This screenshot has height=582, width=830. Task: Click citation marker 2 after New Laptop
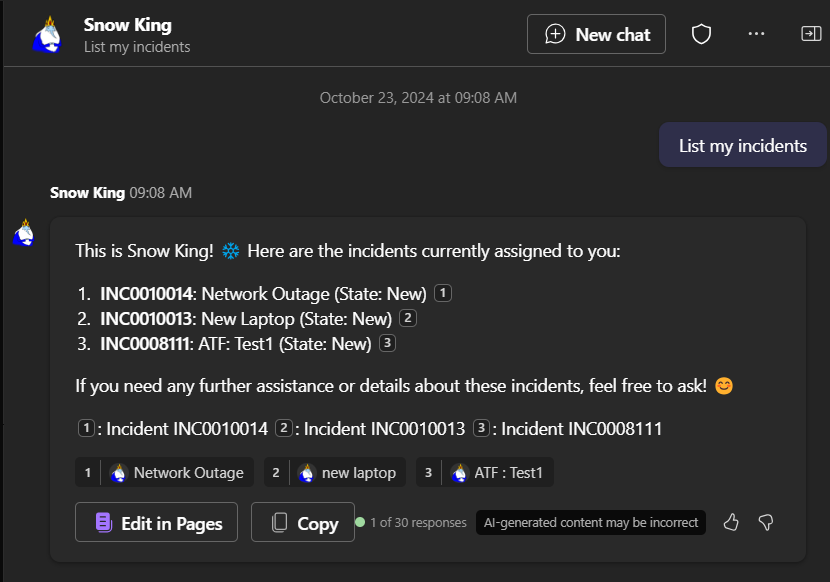tap(408, 318)
